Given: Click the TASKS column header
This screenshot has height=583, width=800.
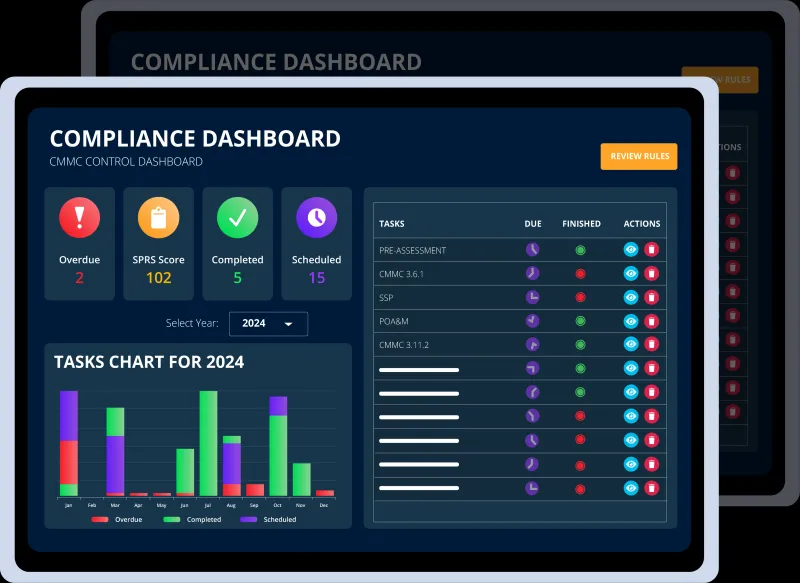Looking at the screenshot, I should click(x=391, y=223).
